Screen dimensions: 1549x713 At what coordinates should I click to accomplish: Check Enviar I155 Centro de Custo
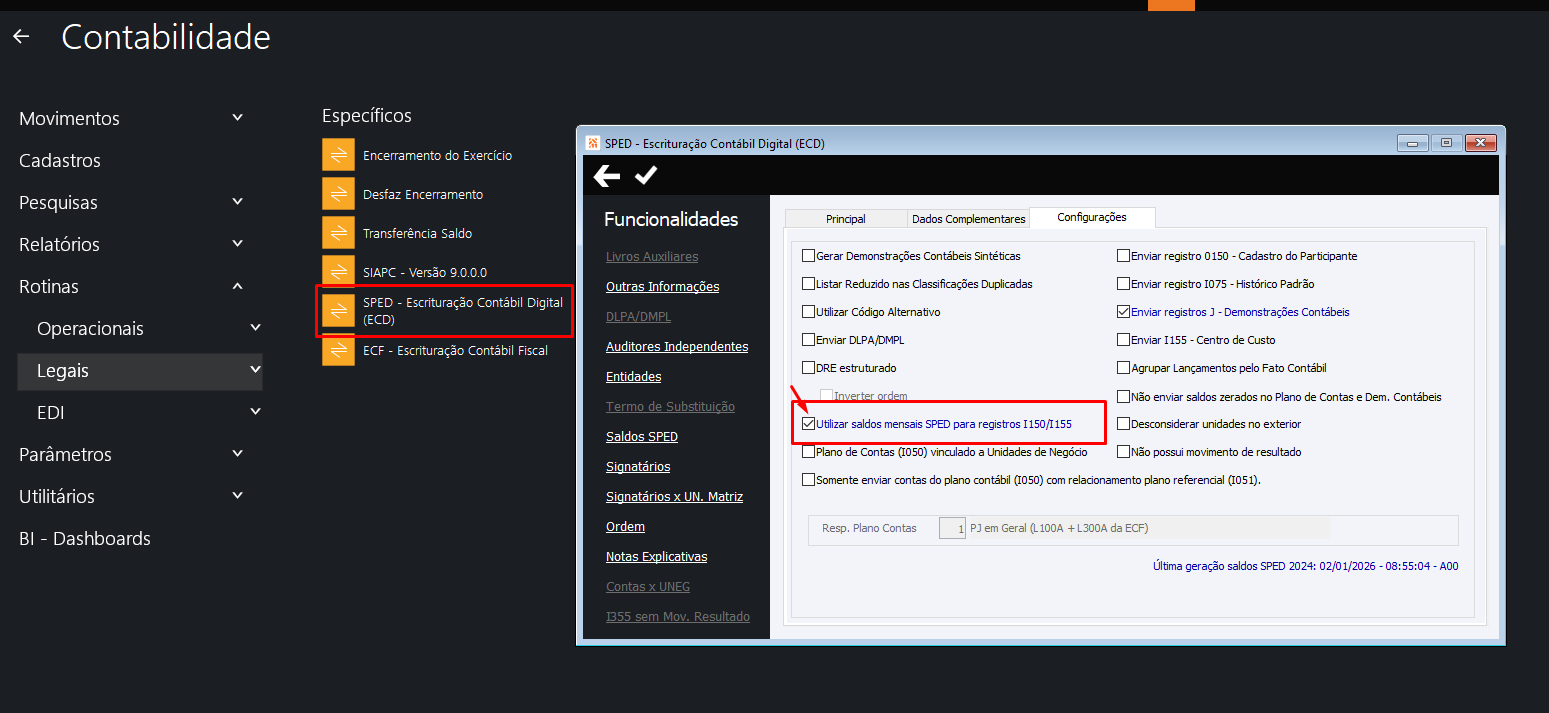[1124, 340]
